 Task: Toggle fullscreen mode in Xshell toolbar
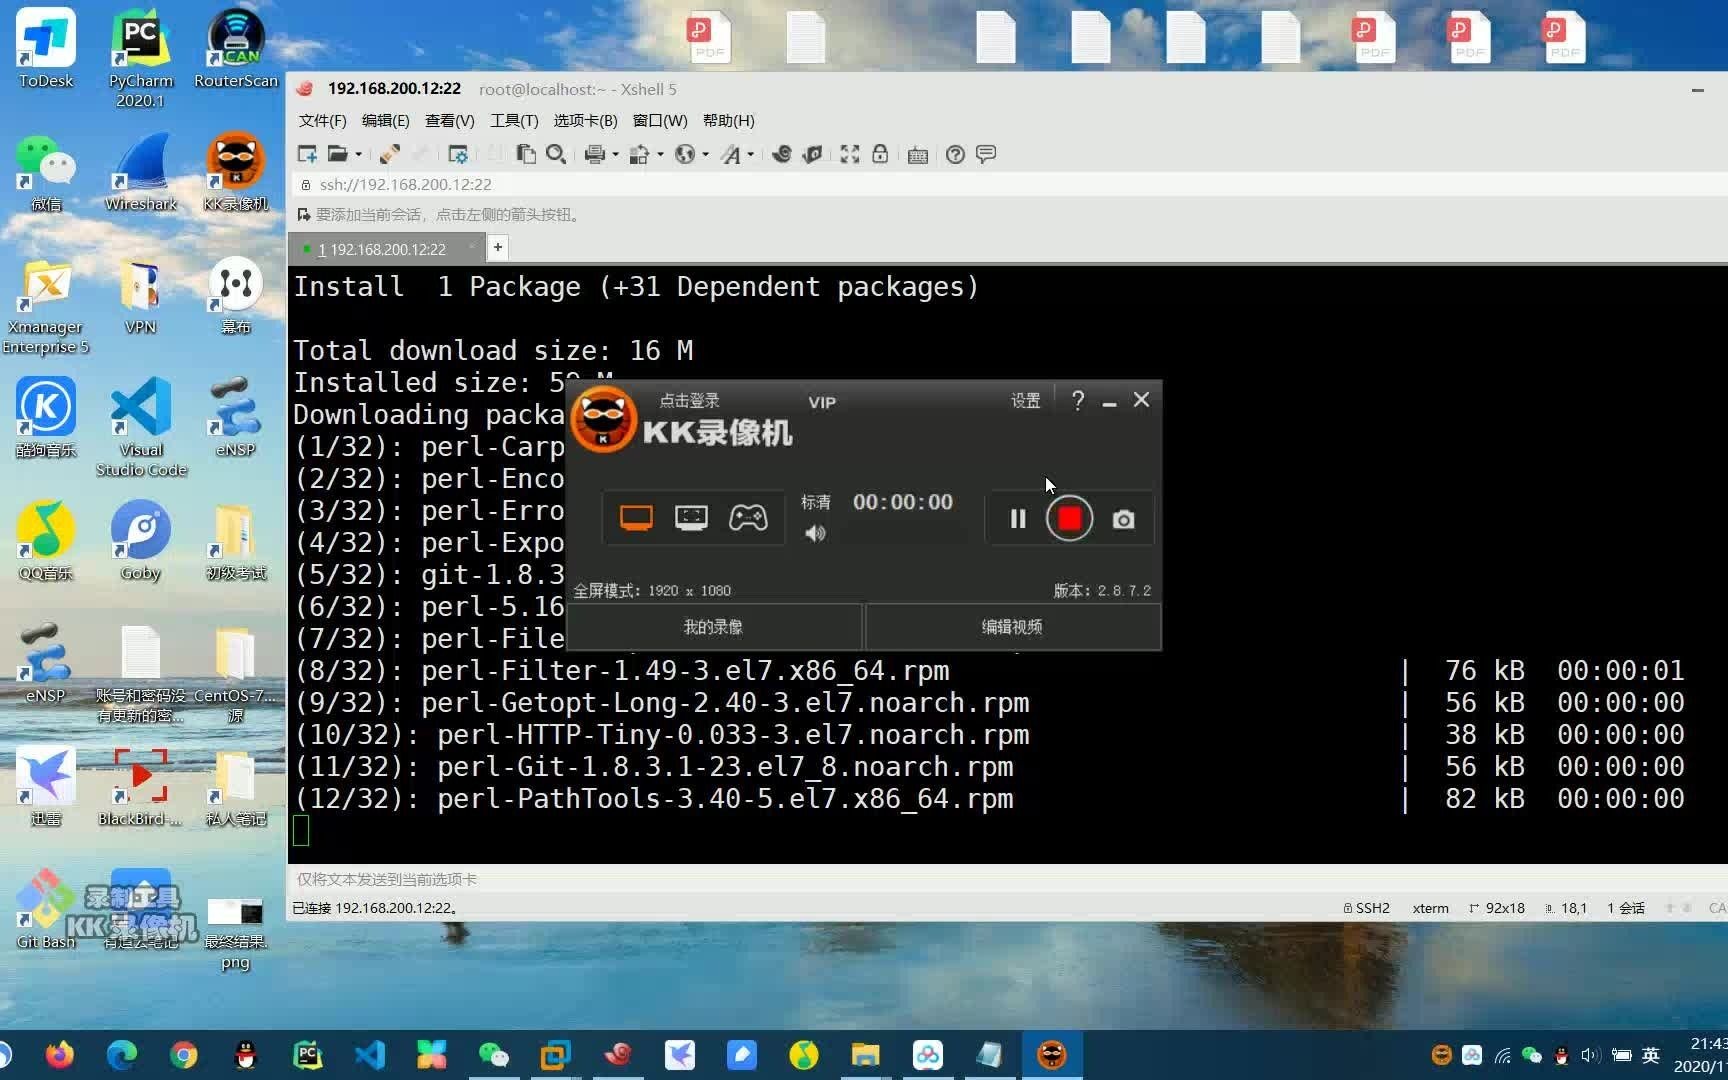849,154
